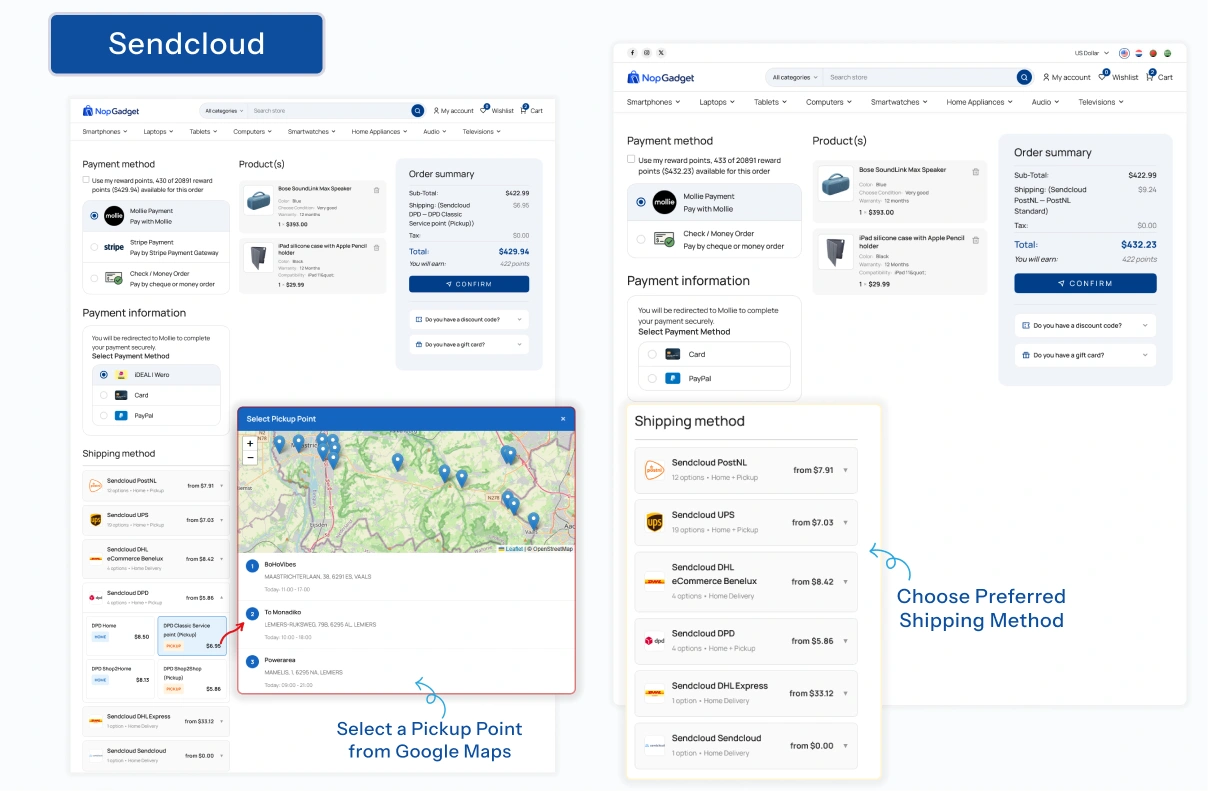Viewport: 1208px width, 791px height.
Task: Open the Laptops menu on the left page
Action: pos(158,132)
